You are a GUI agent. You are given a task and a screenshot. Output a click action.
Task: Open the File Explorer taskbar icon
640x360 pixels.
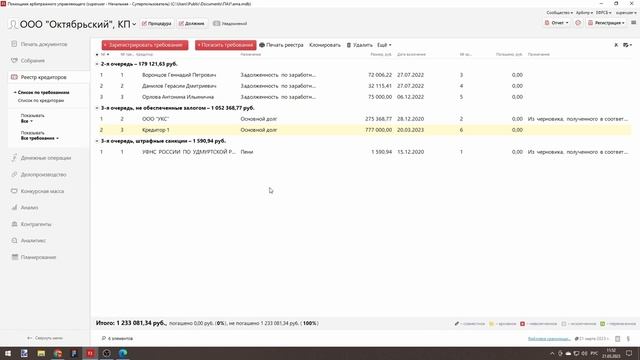coord(41,353)
